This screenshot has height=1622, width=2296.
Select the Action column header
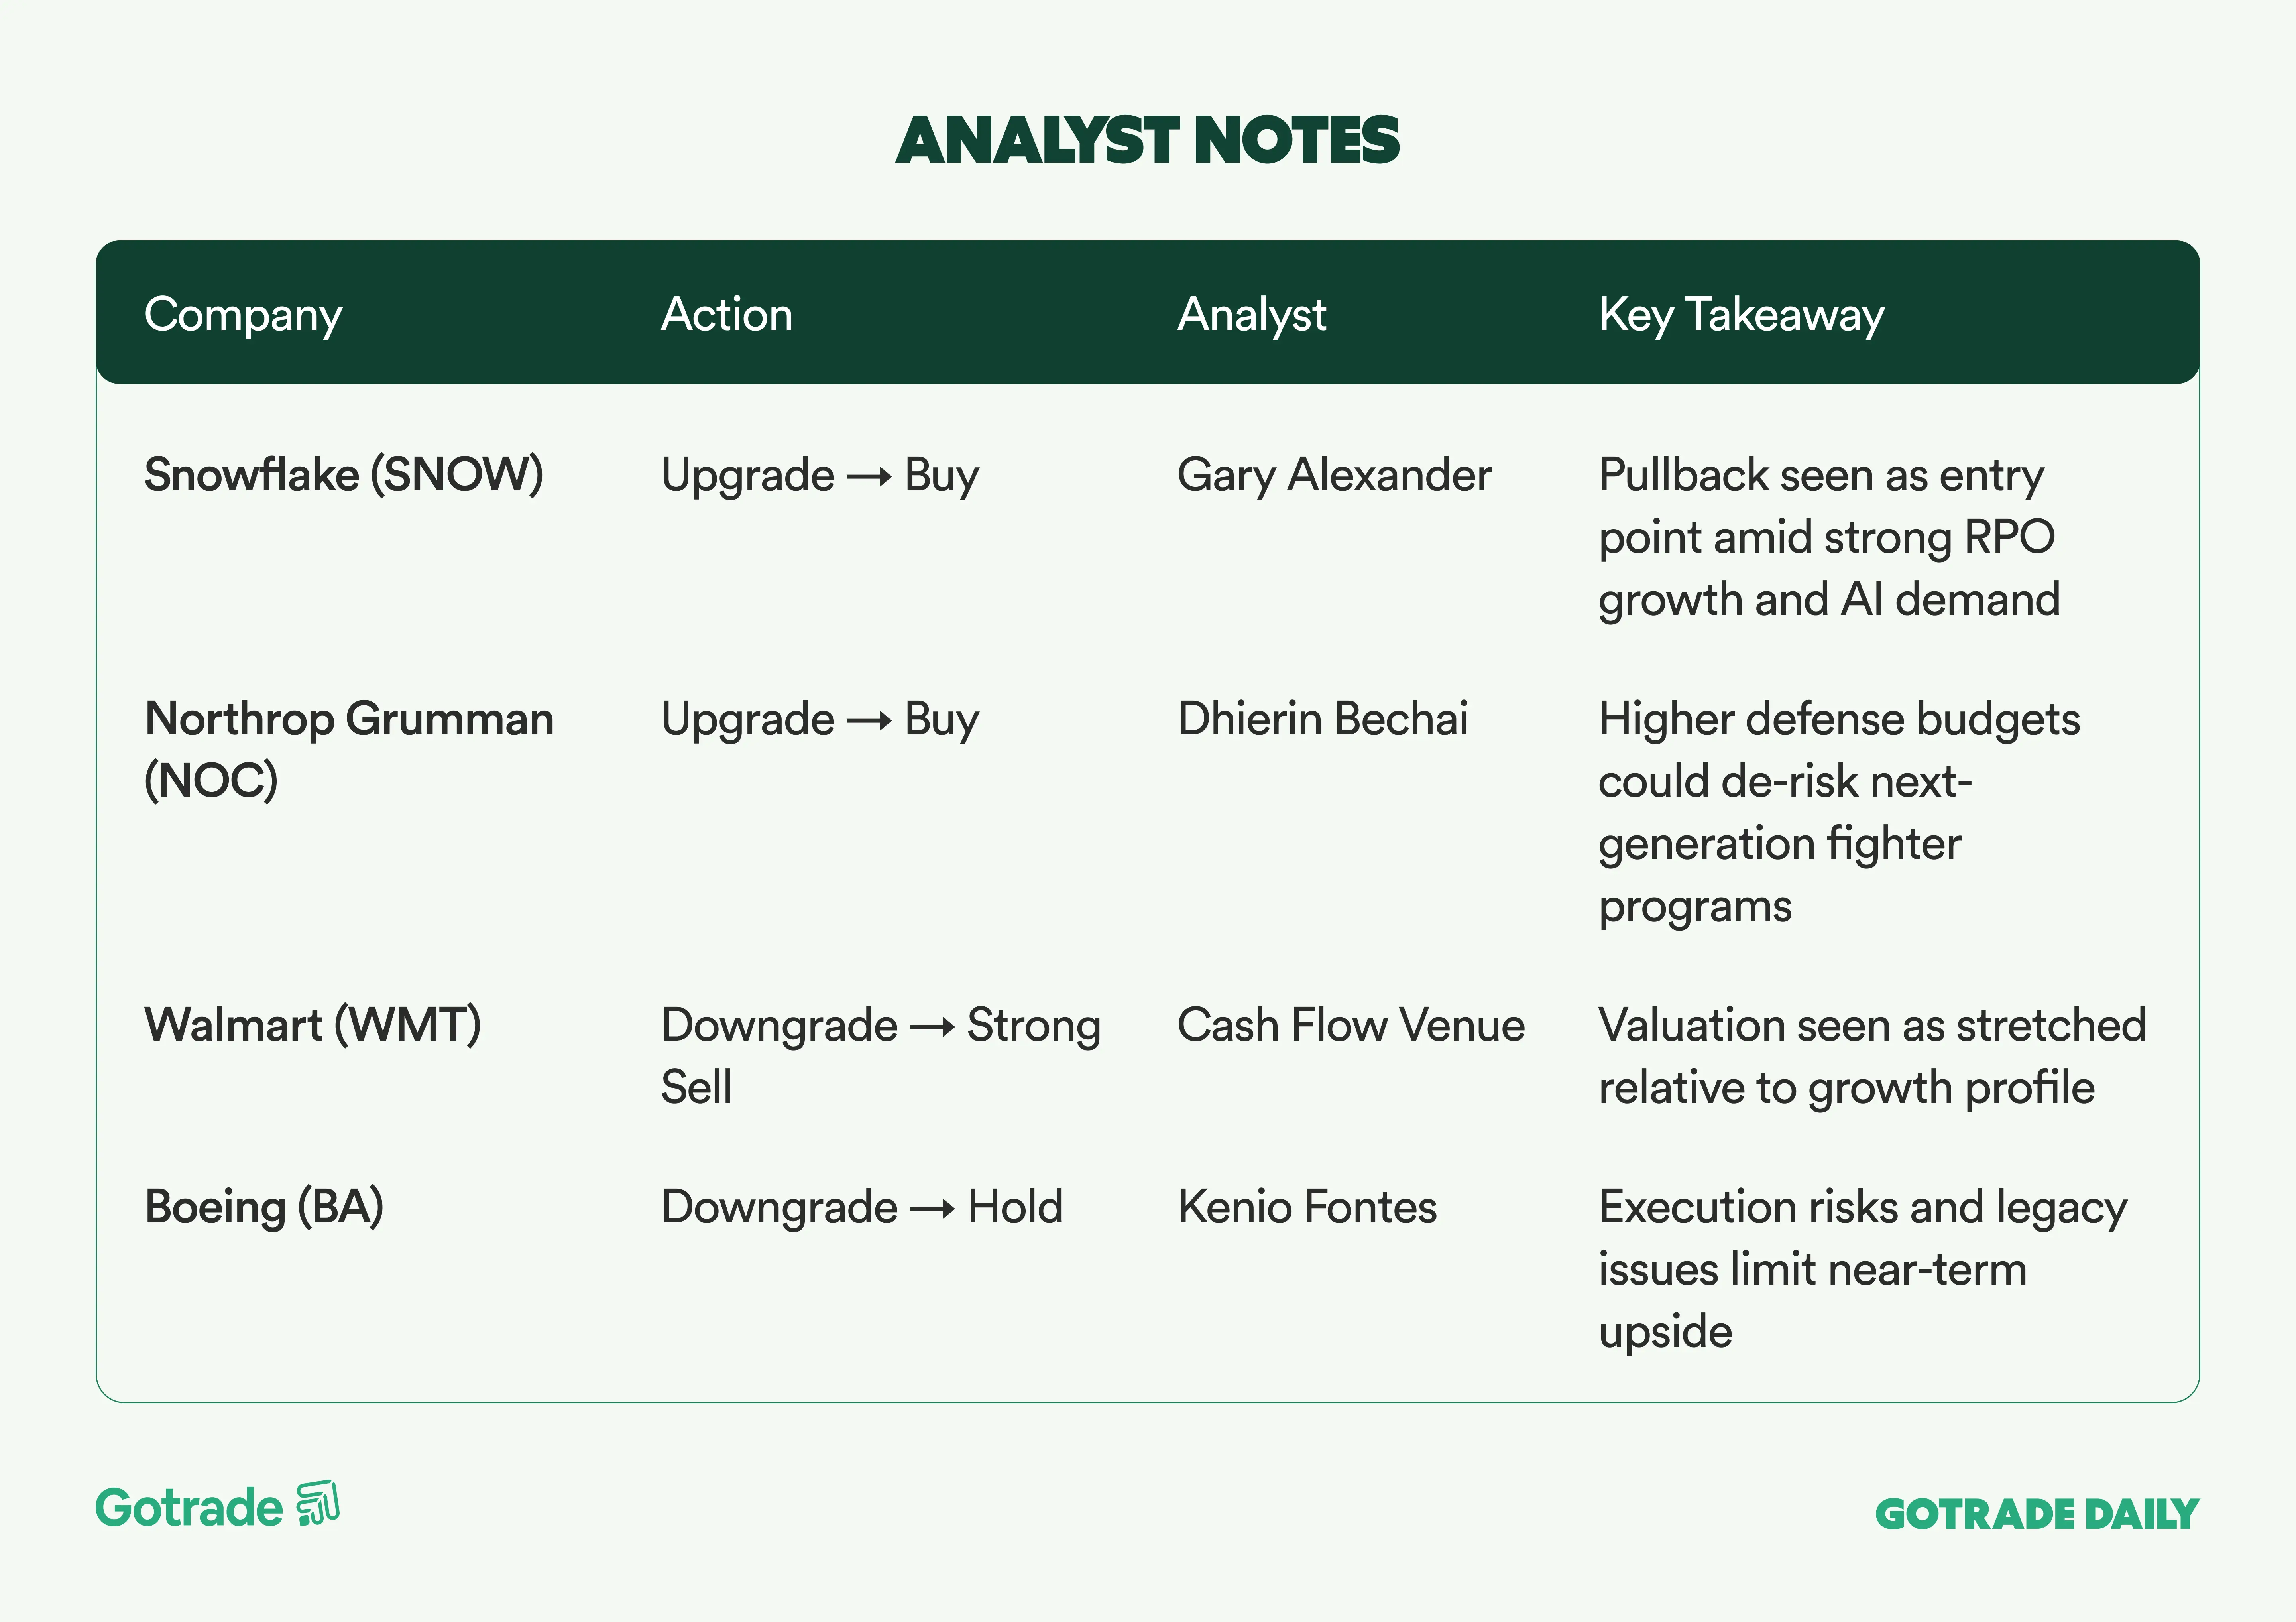tap(727, 315)
